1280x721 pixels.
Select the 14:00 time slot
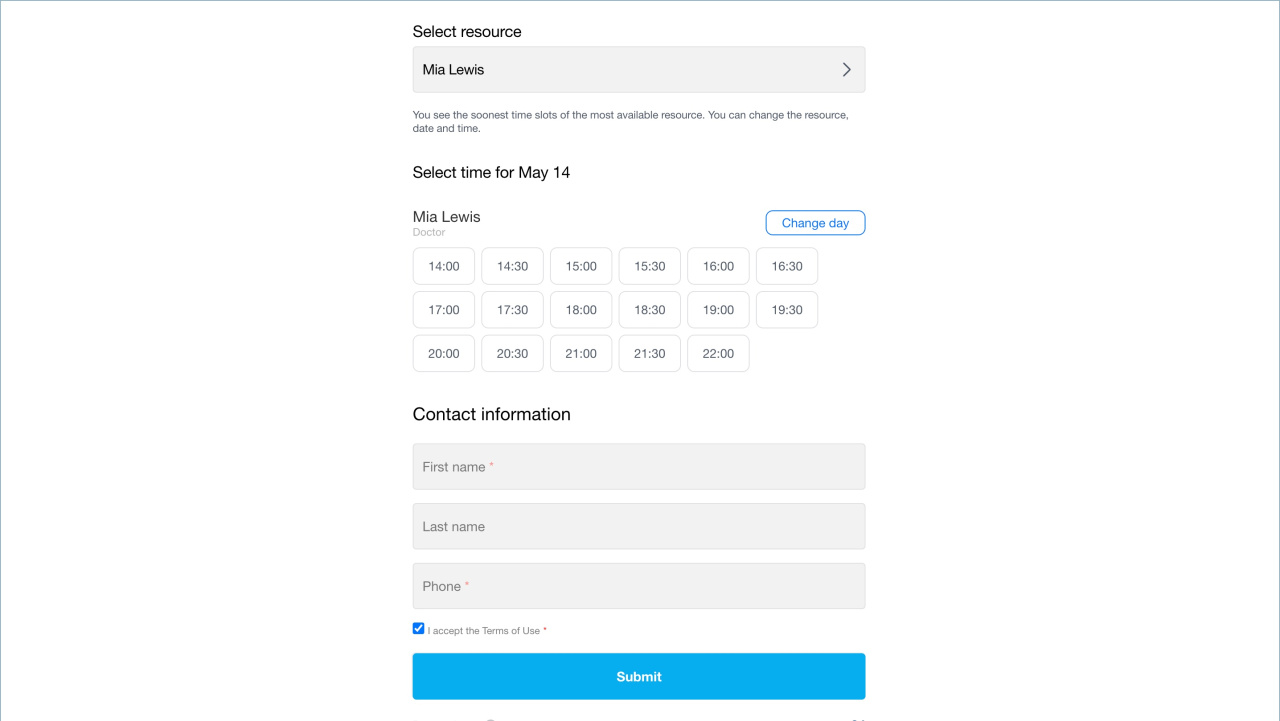click(444, 266)
